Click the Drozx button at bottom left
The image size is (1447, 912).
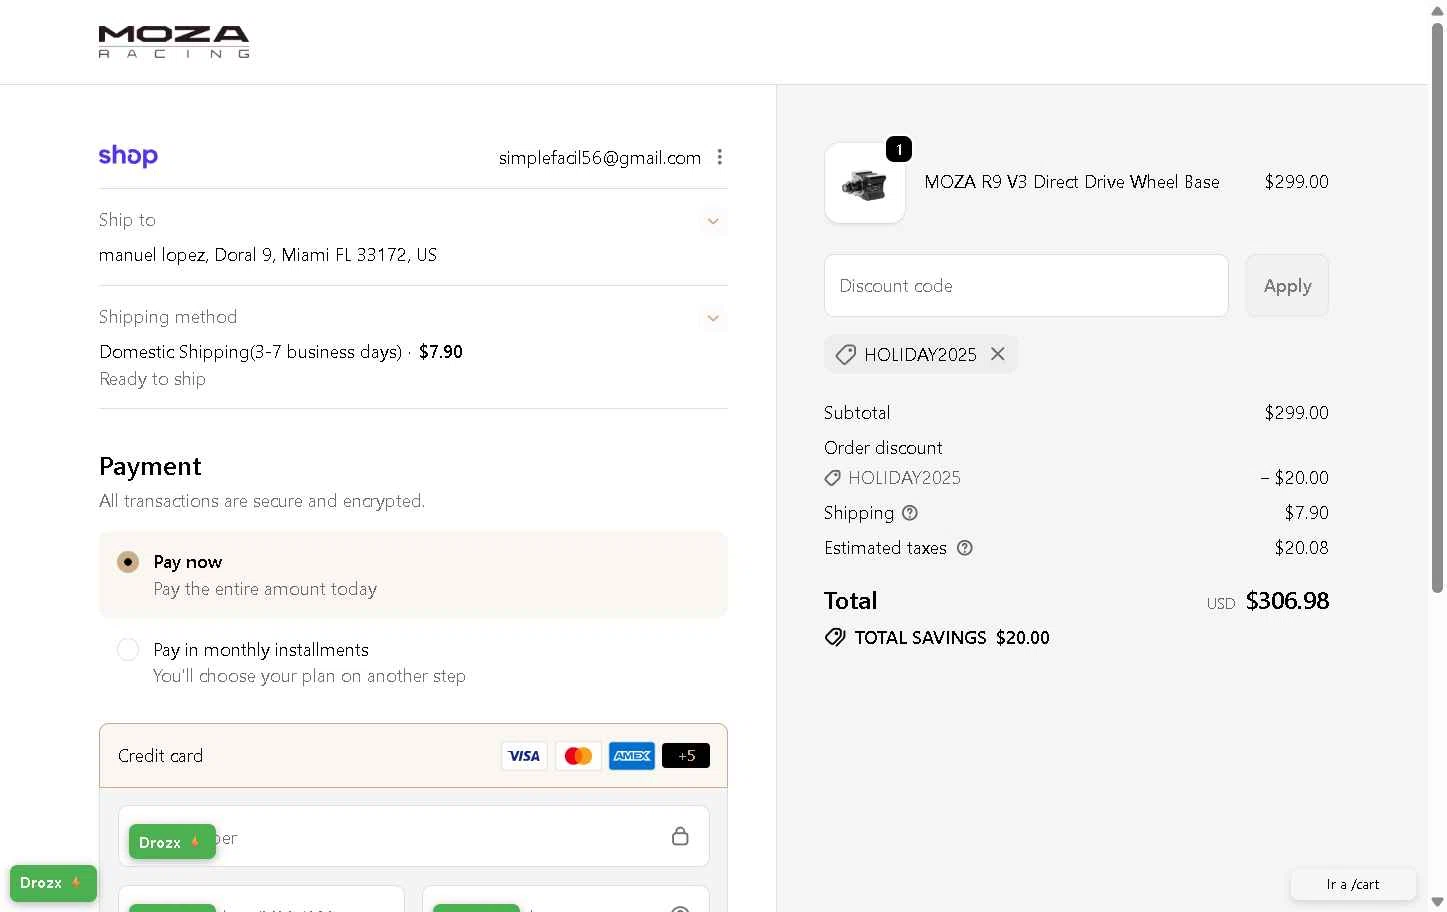53,883
